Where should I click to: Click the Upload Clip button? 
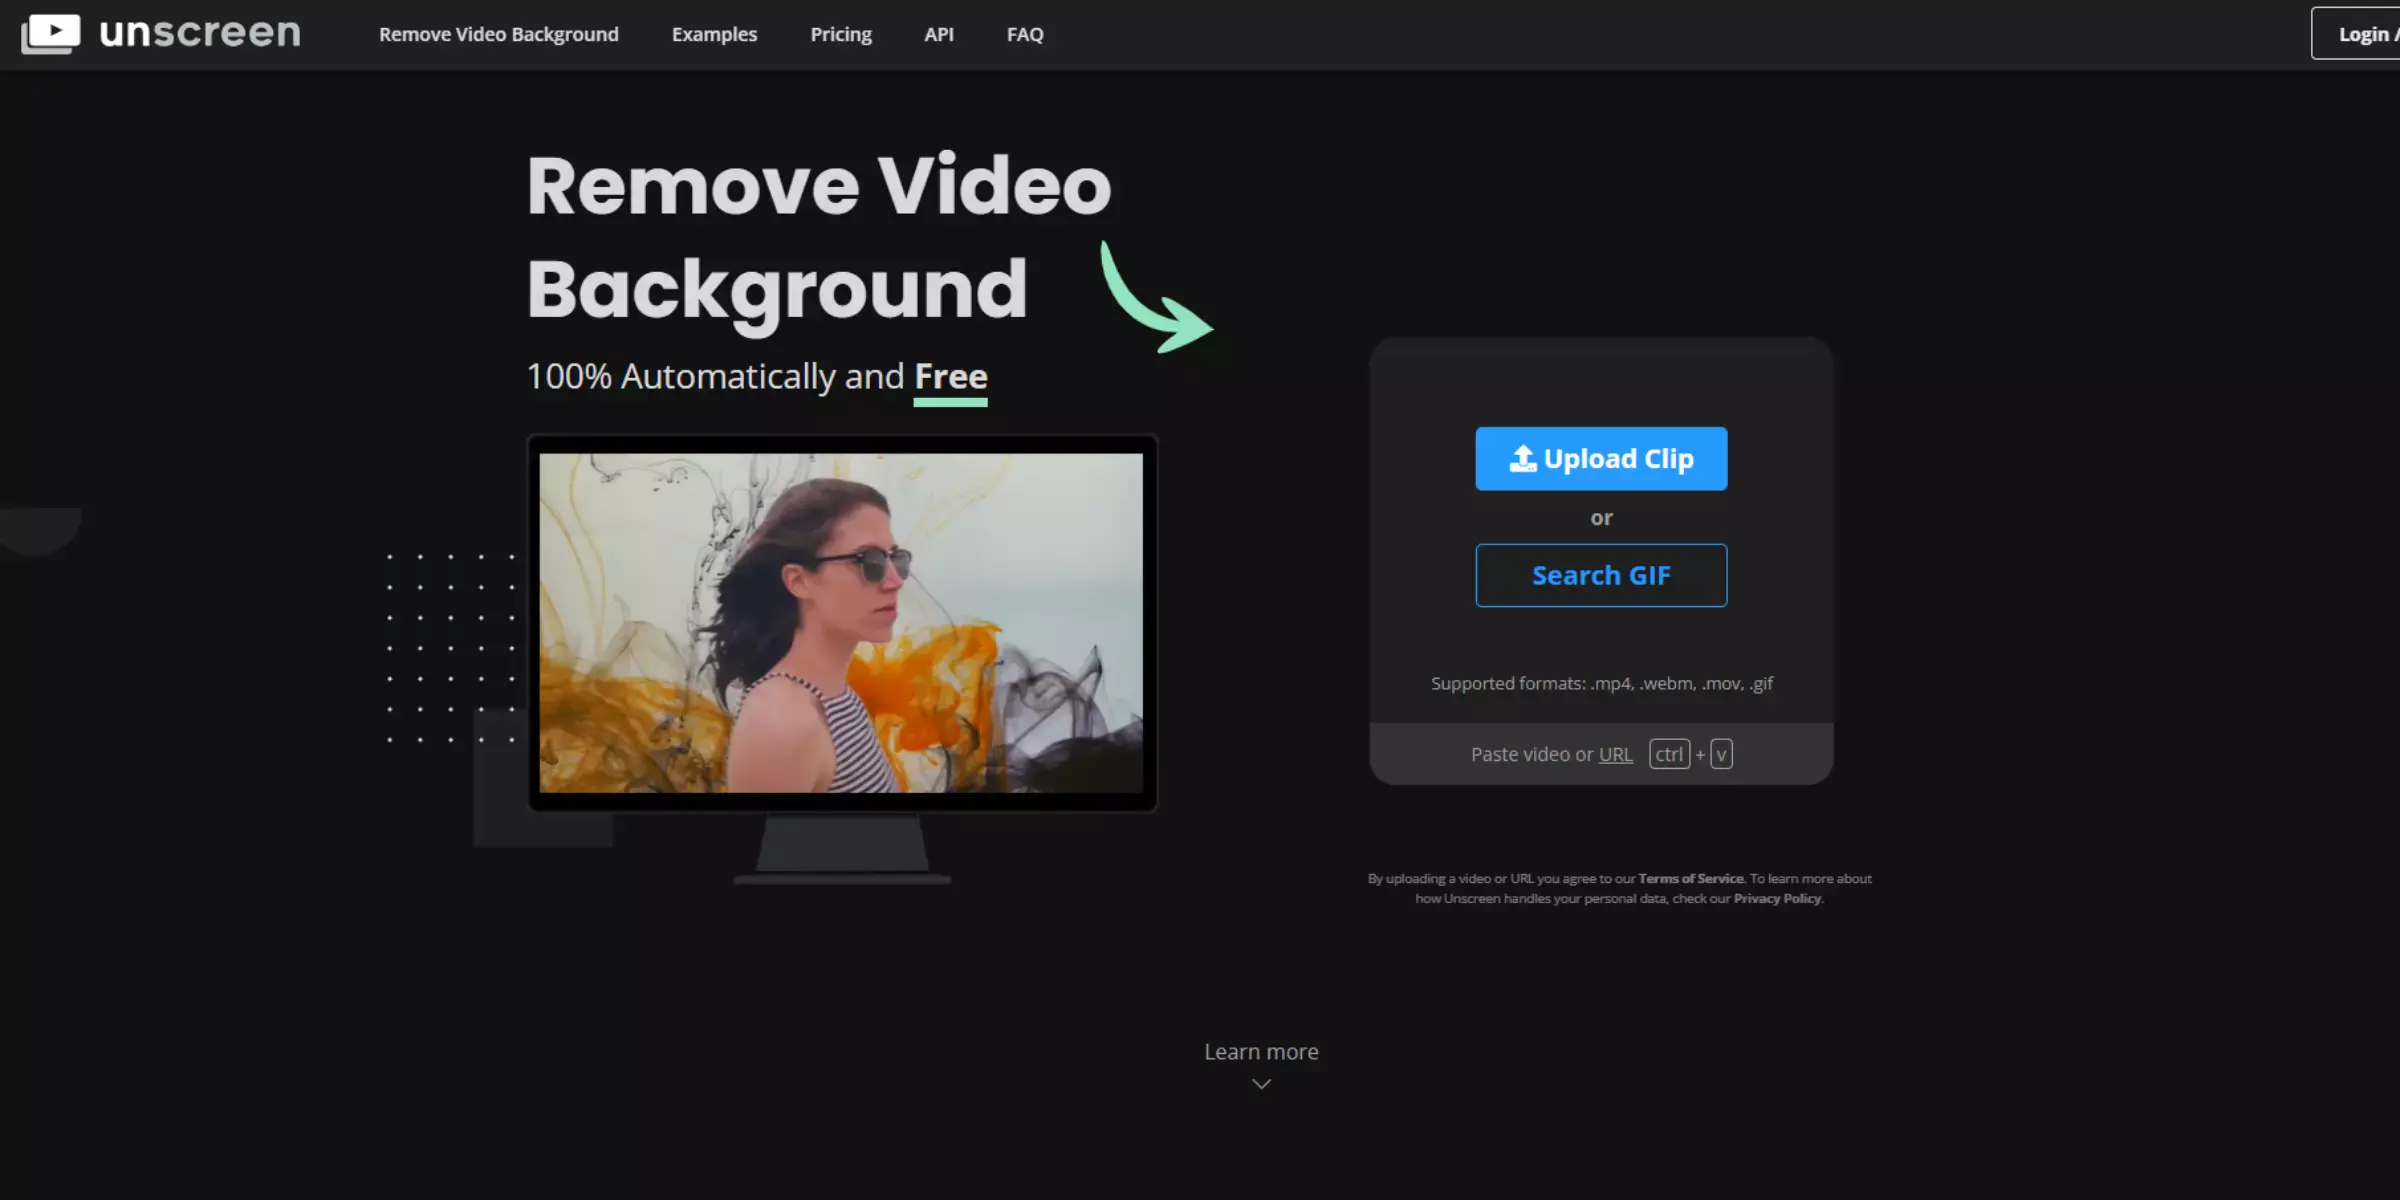pos(1601,458)
